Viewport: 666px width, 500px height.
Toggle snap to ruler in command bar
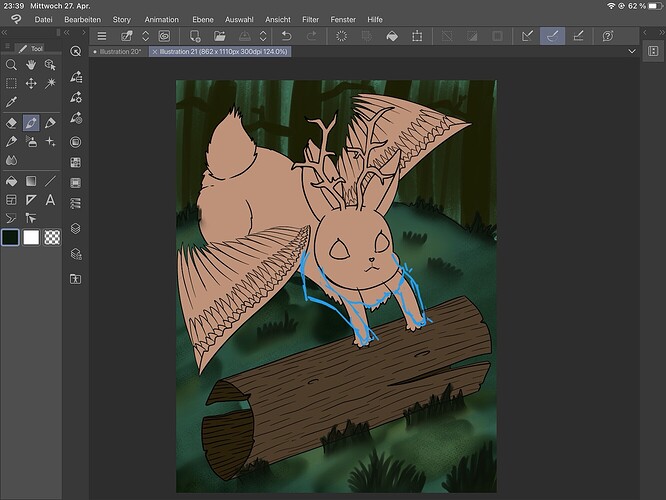coord(529,36)
